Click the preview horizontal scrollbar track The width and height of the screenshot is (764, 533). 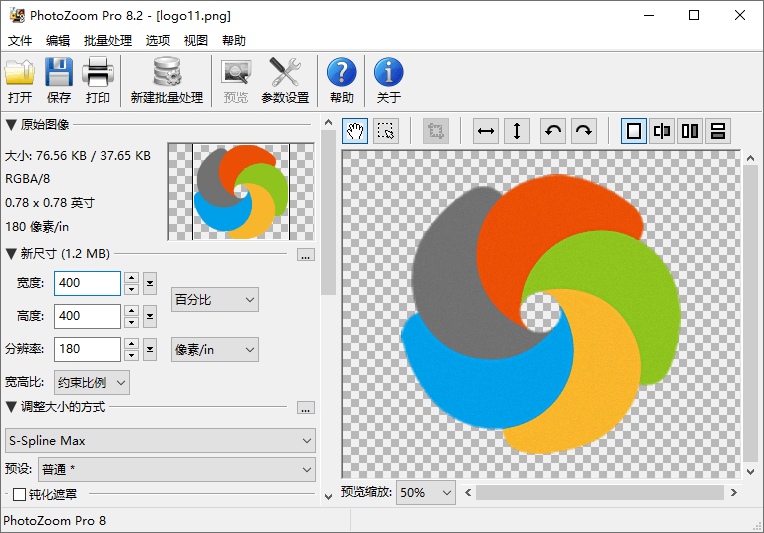[x=600, y=493]
